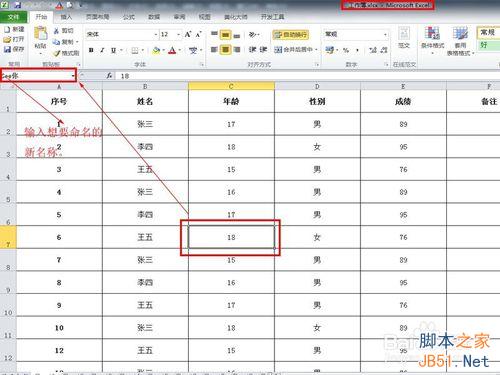The image size is (500, 375).
Task: Toggle the center horizontal align button
Action: [226, 50]
